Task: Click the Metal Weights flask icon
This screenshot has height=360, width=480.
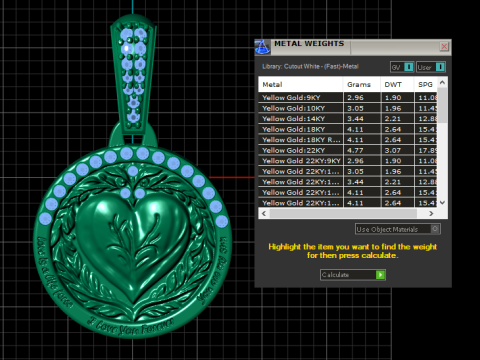Action: 262,47
